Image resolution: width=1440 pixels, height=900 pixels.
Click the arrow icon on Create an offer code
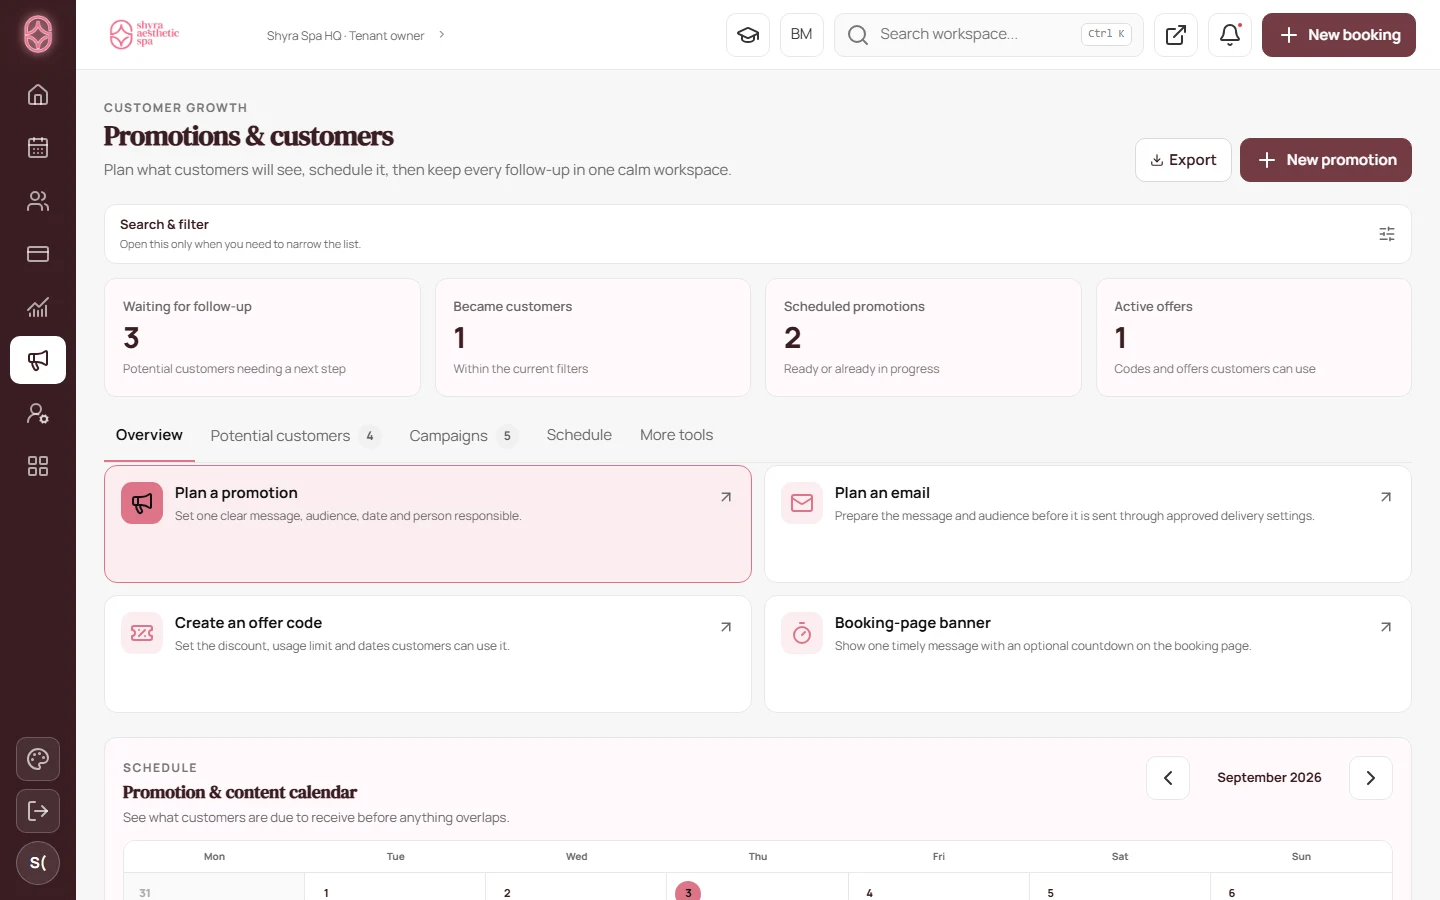pyautogui.click(x=726, y=627)
